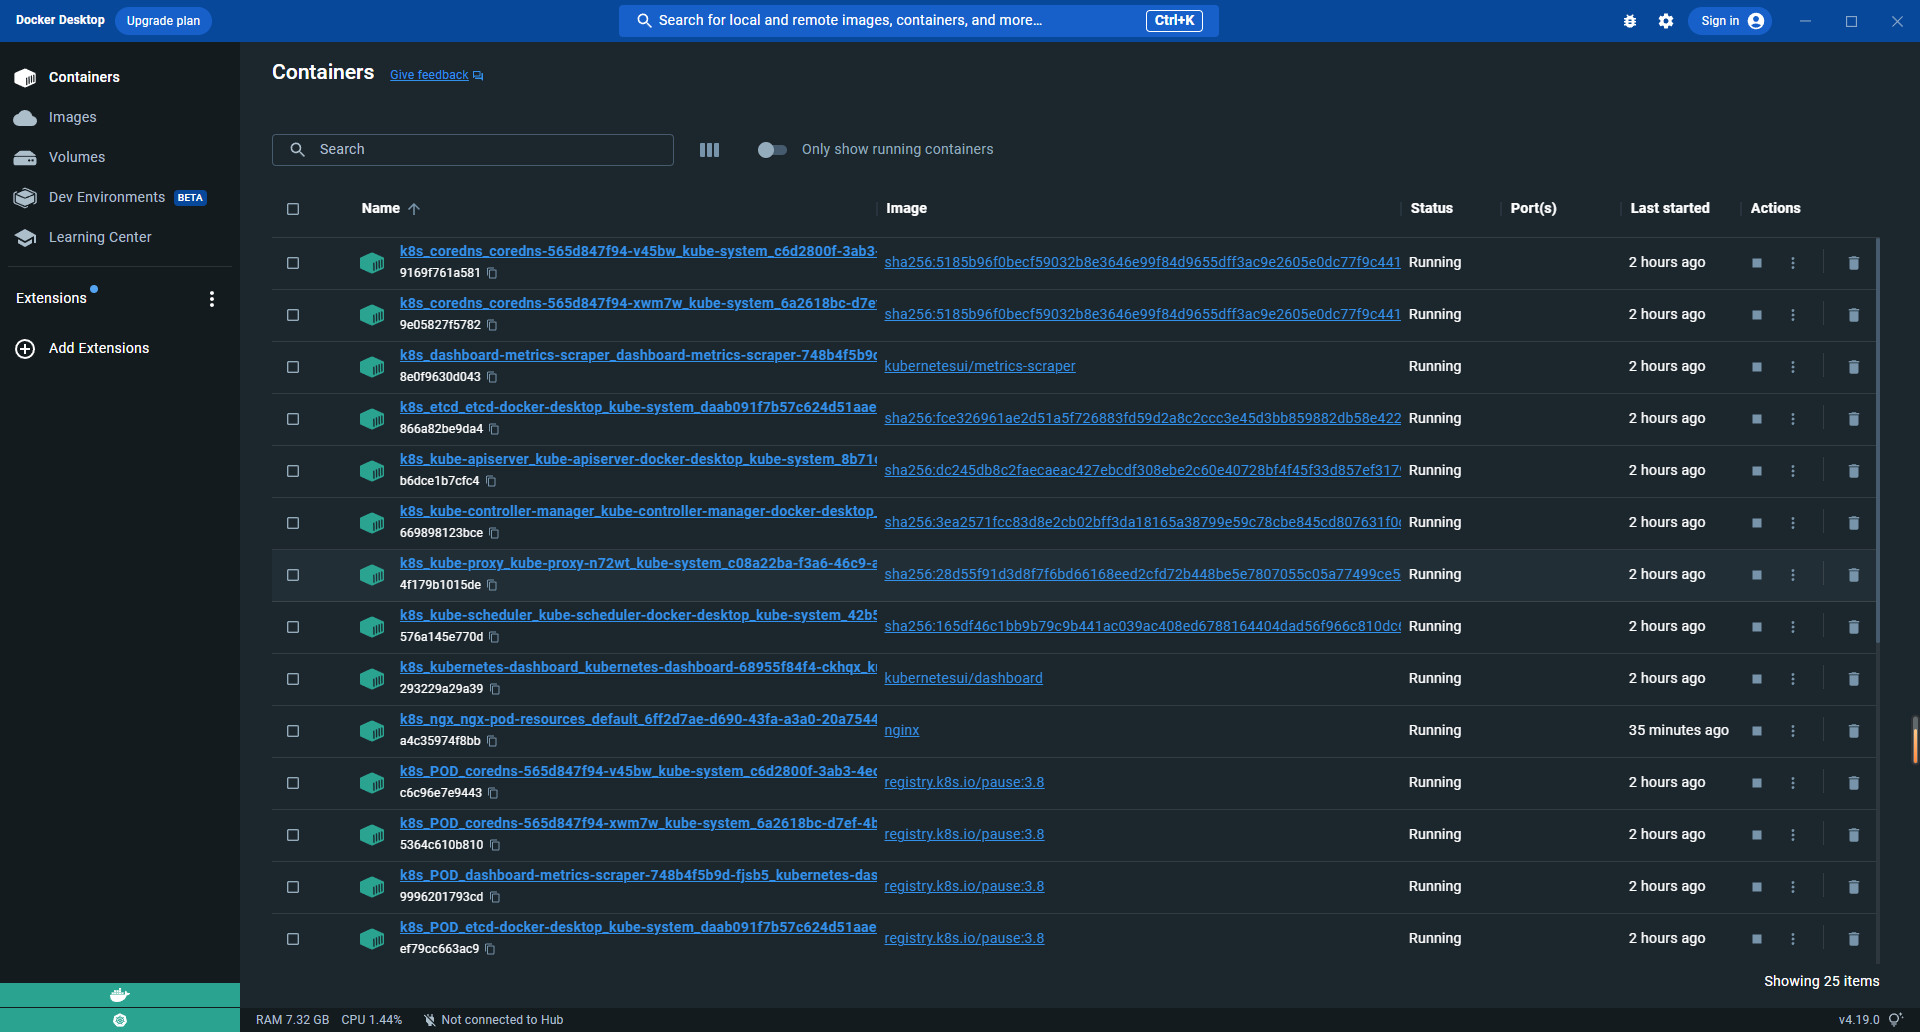
Task: Delete the k8s_kube-apiserver container
Action: click(x=1853, y=471)
